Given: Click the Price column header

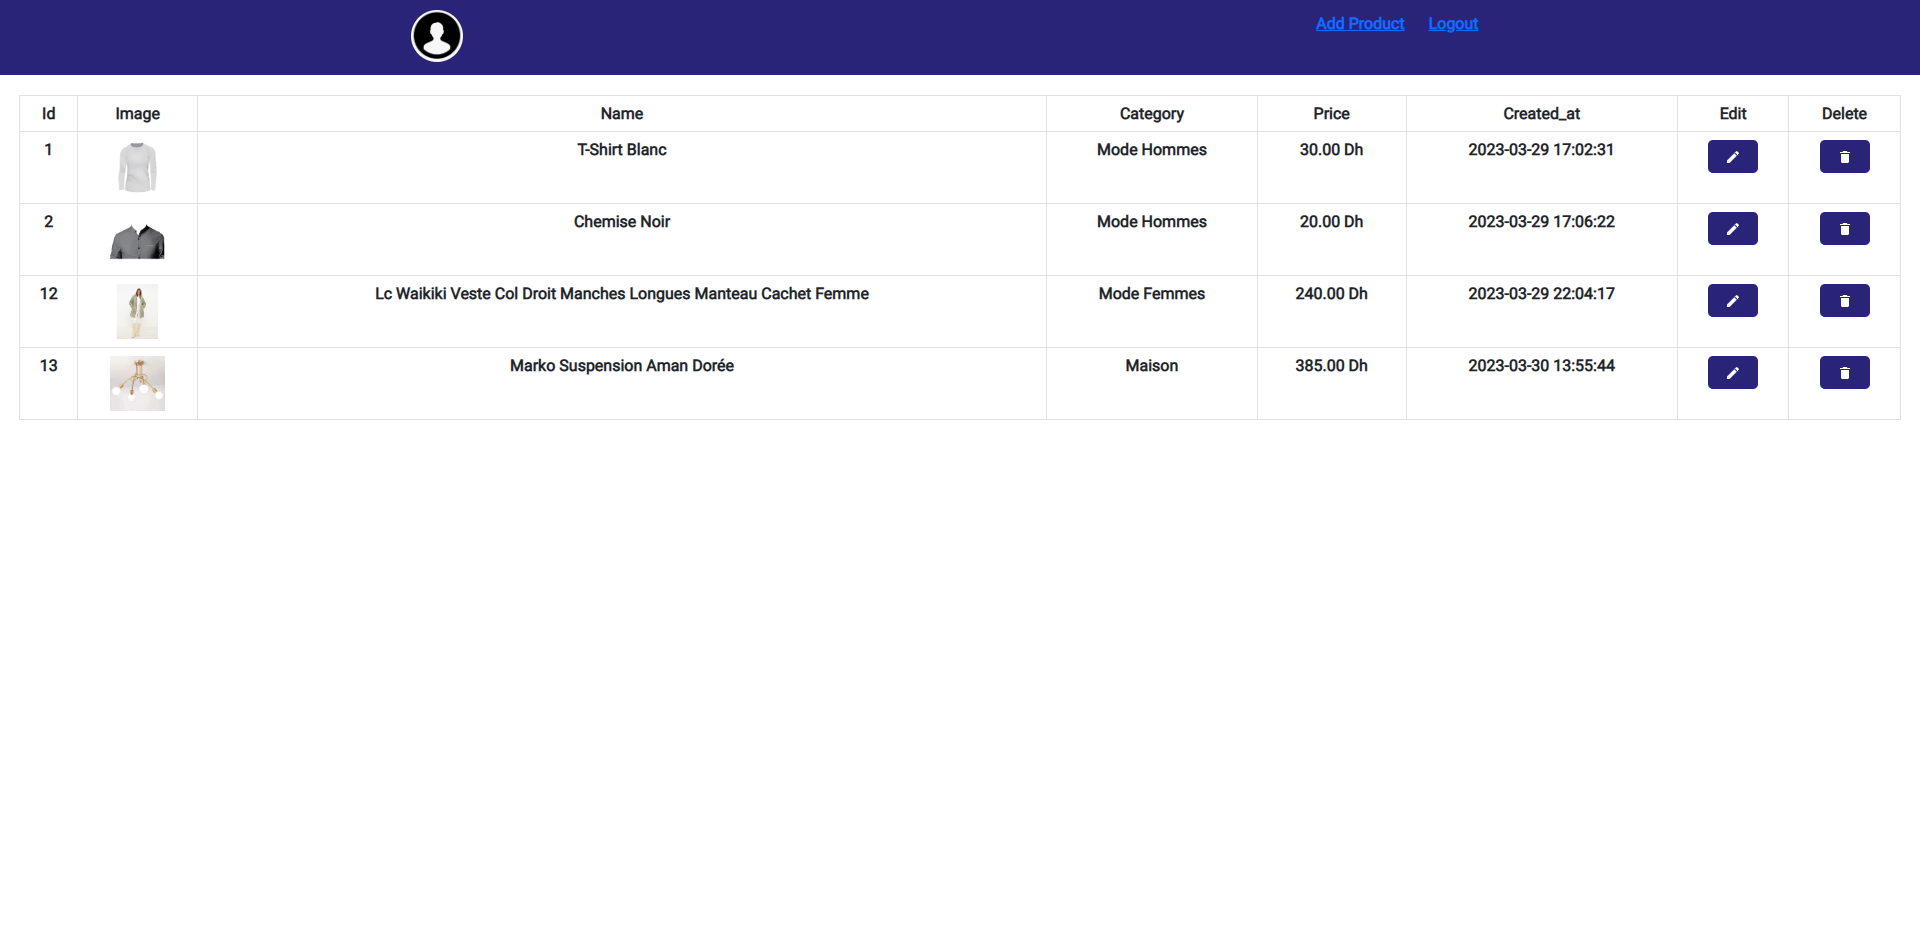Looking at the screenshot, I should 1331,113.
